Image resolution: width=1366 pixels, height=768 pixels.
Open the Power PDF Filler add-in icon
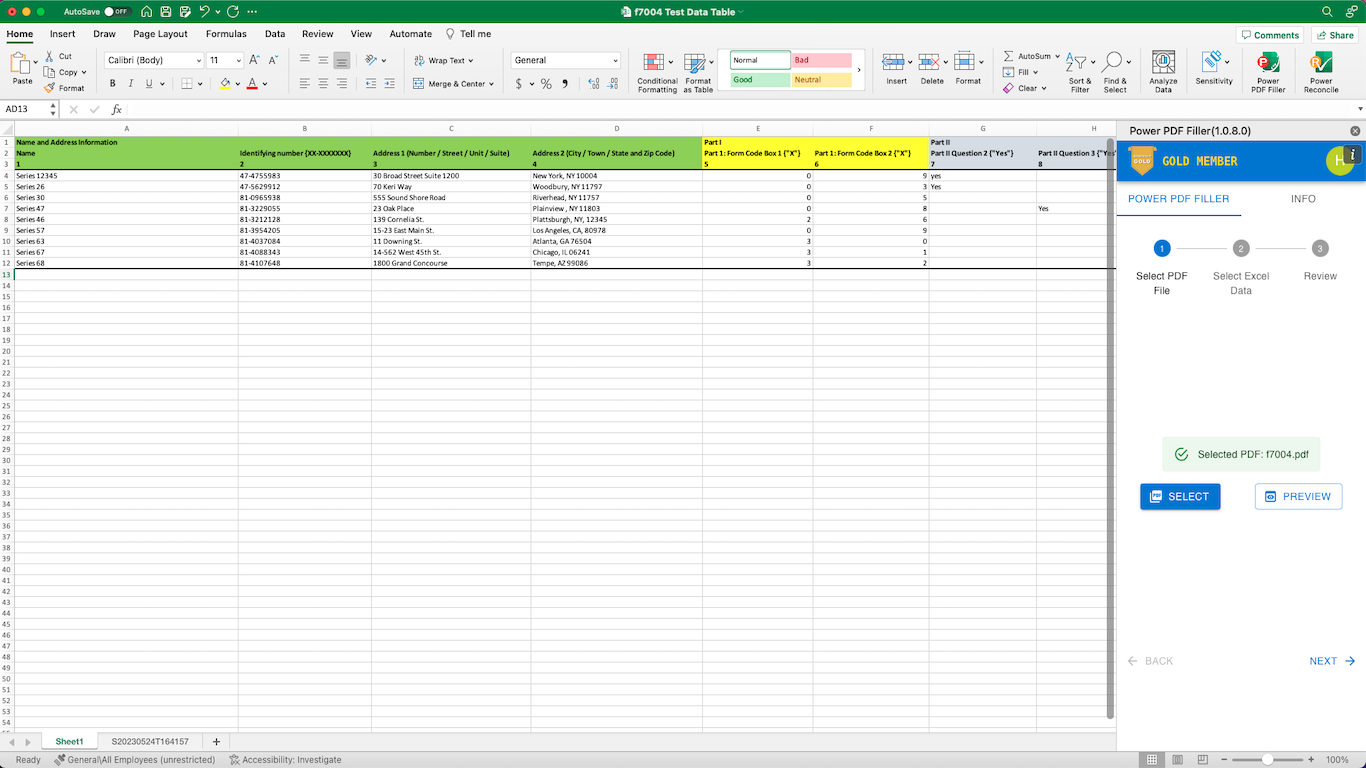[1268, 68]
